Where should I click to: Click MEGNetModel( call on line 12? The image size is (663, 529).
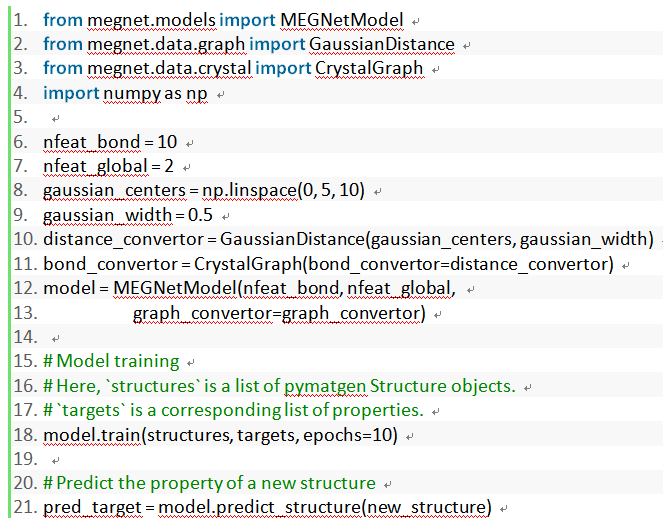(172, 288)
